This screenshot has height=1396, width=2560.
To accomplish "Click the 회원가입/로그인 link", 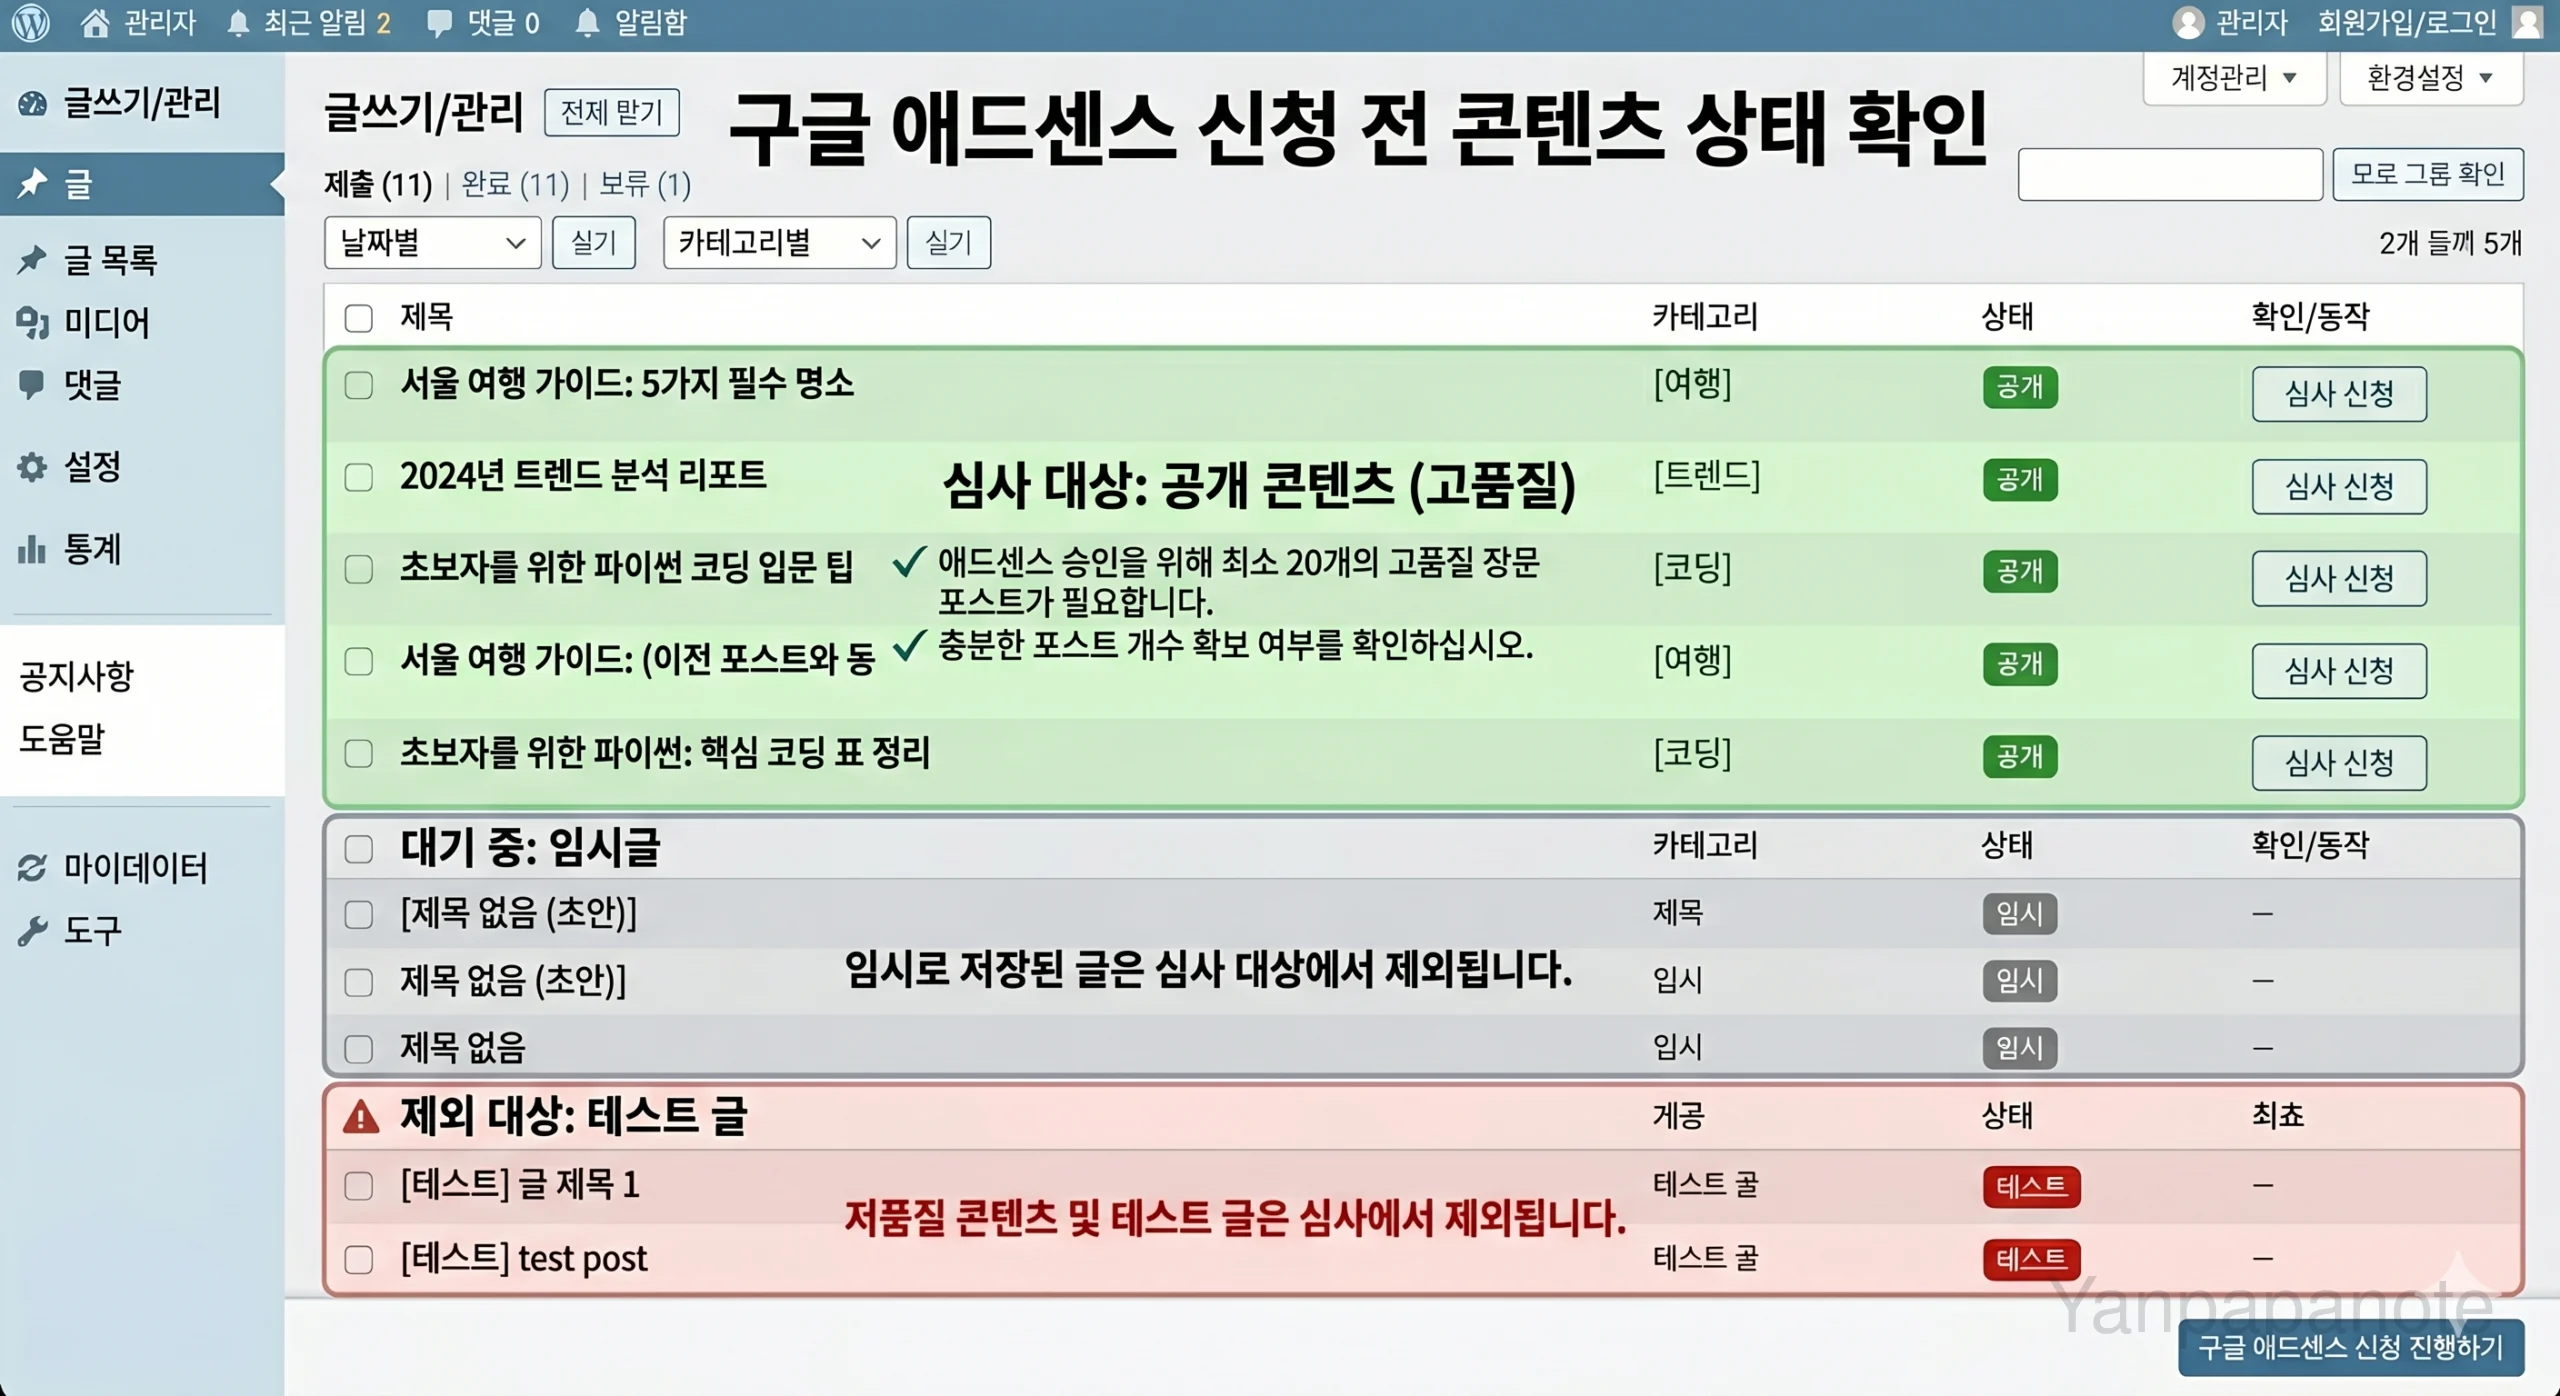I will [2407, 23].
